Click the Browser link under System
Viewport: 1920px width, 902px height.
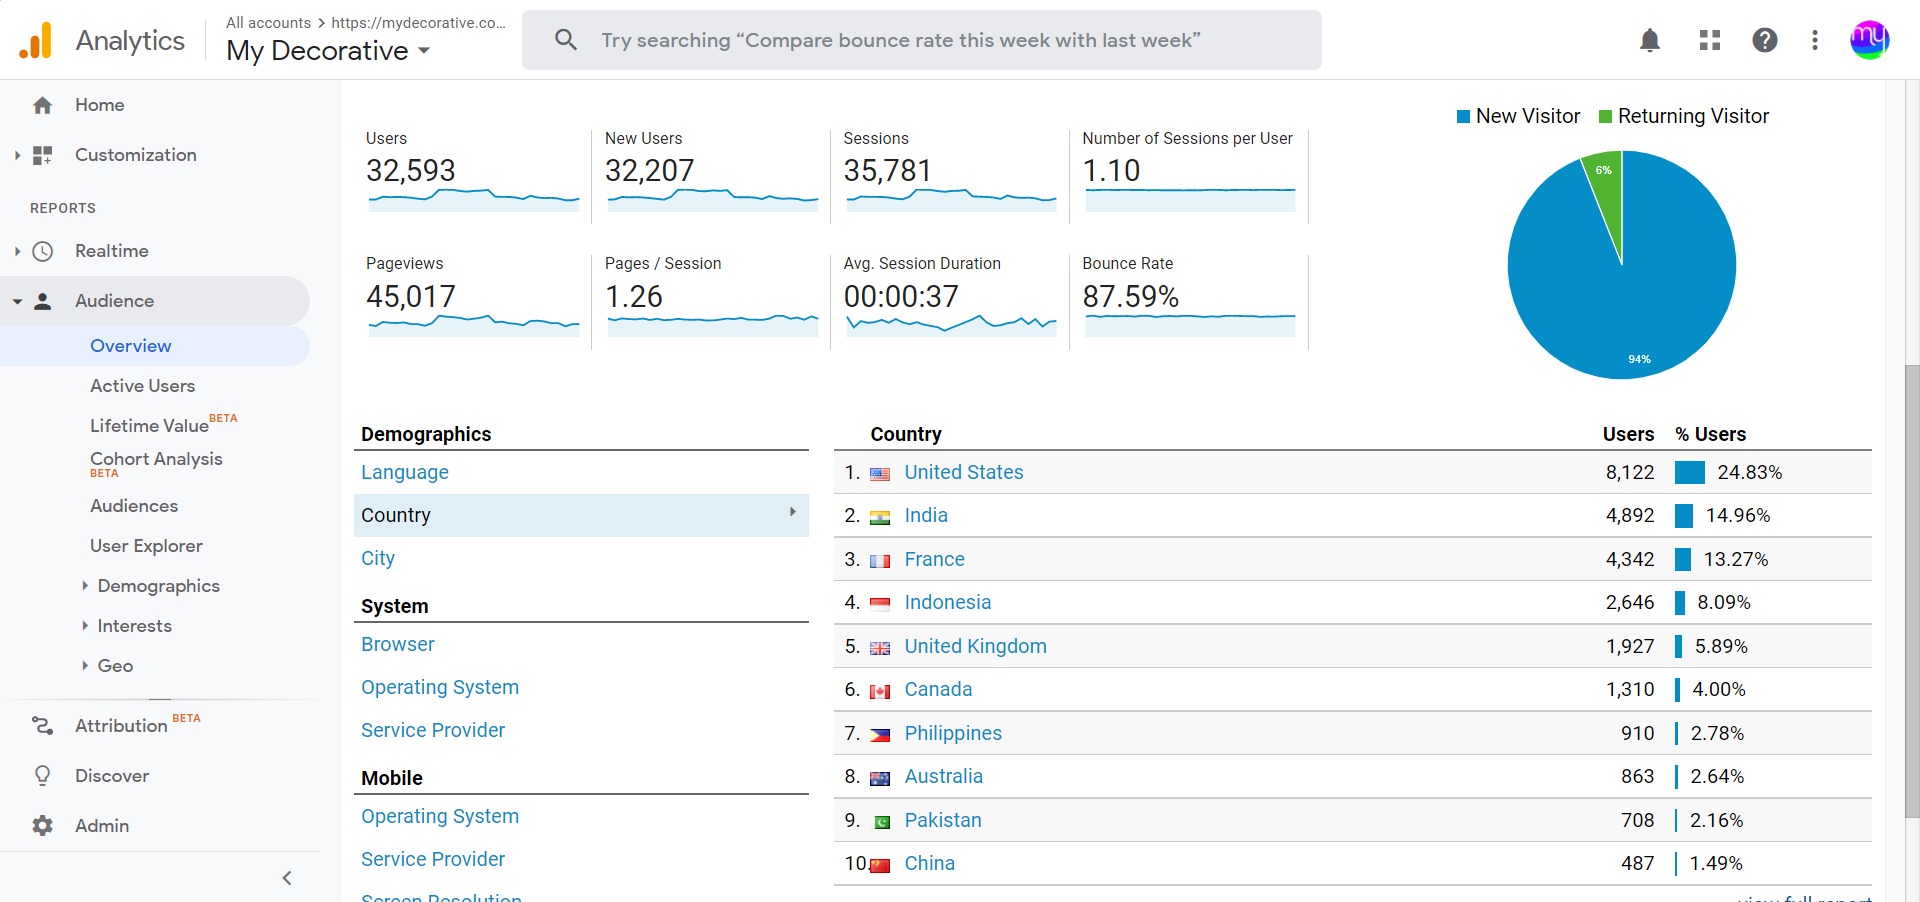(x=397, y=644)
